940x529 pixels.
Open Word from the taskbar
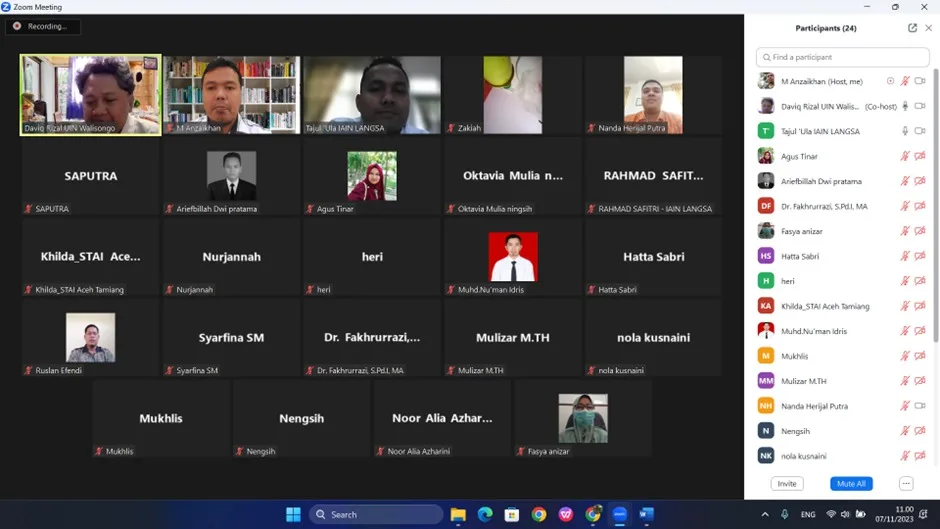(646, 515)
